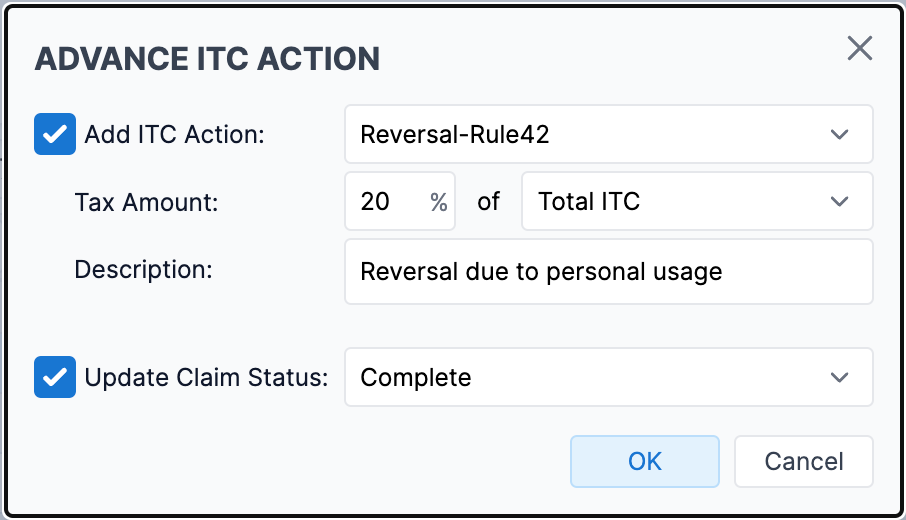Click the ADVANCE ITC ACTION title
Image resolution: width=906 pixels, height=520 pixels.
tap(207, 58)
